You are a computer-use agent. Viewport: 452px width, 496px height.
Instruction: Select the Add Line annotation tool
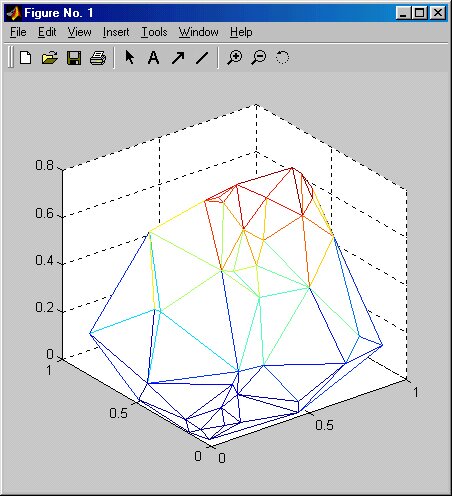202,58
